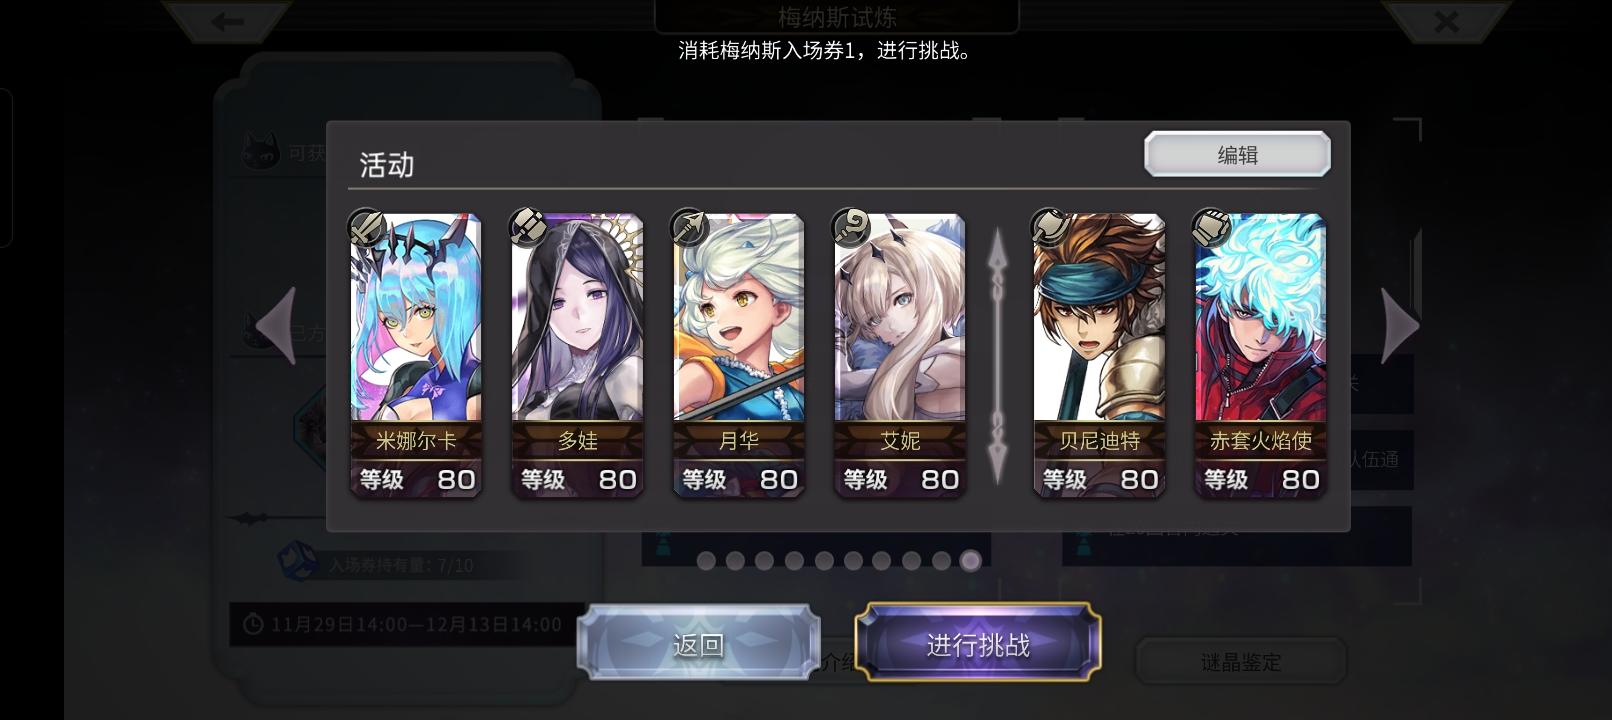Select the 月华 character card portrait
The image size is (1612, 720).
tap(739, 318)
